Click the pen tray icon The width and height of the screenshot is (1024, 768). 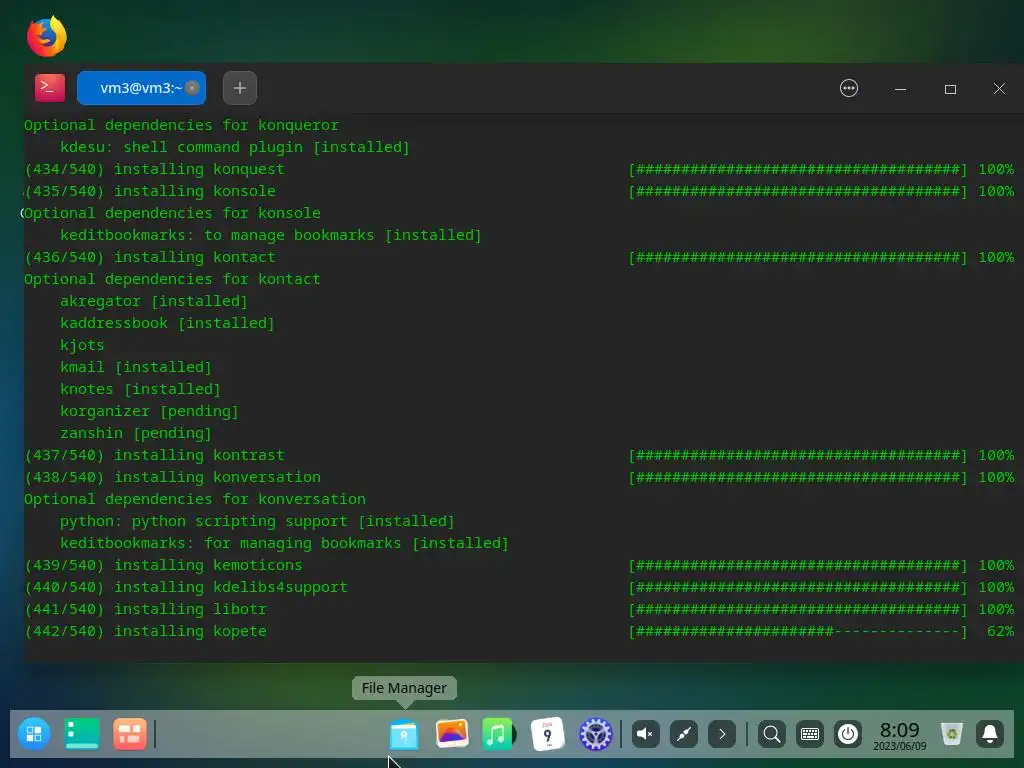(684, 734)
